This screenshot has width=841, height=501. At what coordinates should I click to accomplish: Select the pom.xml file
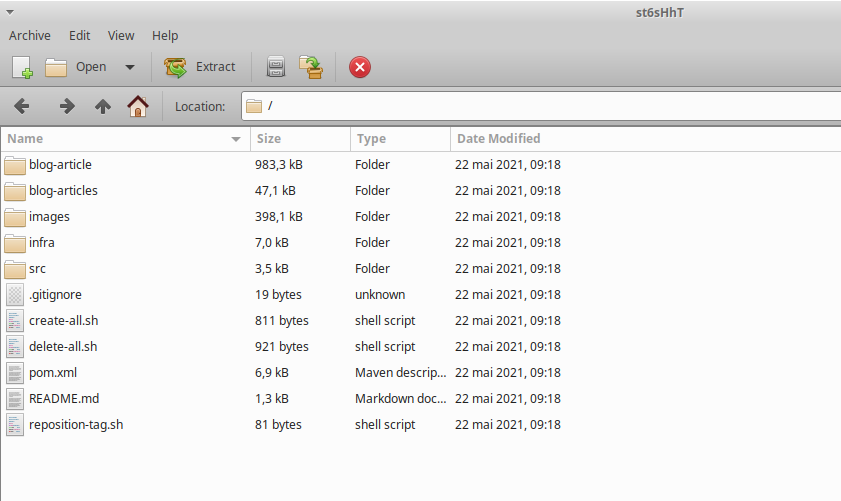click(x=53, y=373)
